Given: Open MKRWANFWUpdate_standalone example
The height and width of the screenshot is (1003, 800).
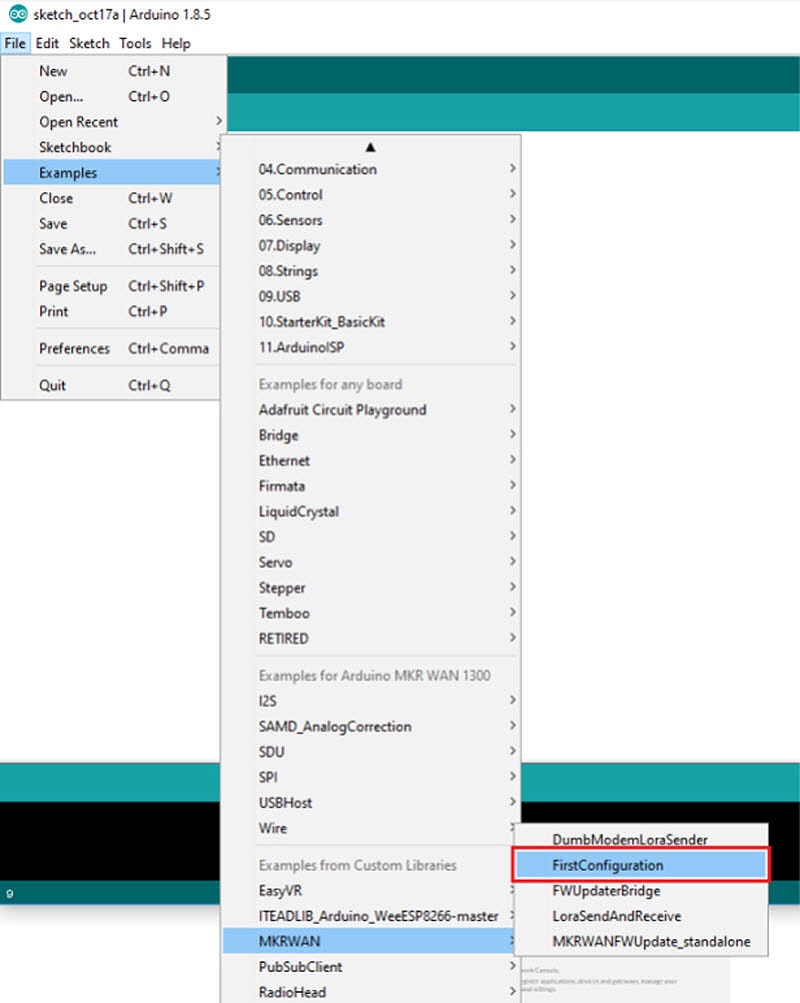Looking at the screenshot, I should (x=651, y=941).
